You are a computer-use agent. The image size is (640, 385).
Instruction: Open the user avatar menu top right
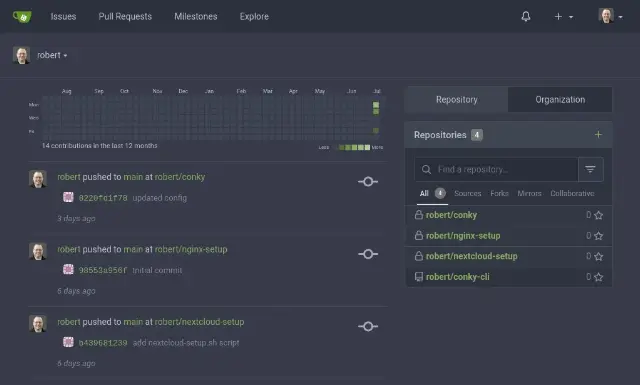tap(610, 16)
